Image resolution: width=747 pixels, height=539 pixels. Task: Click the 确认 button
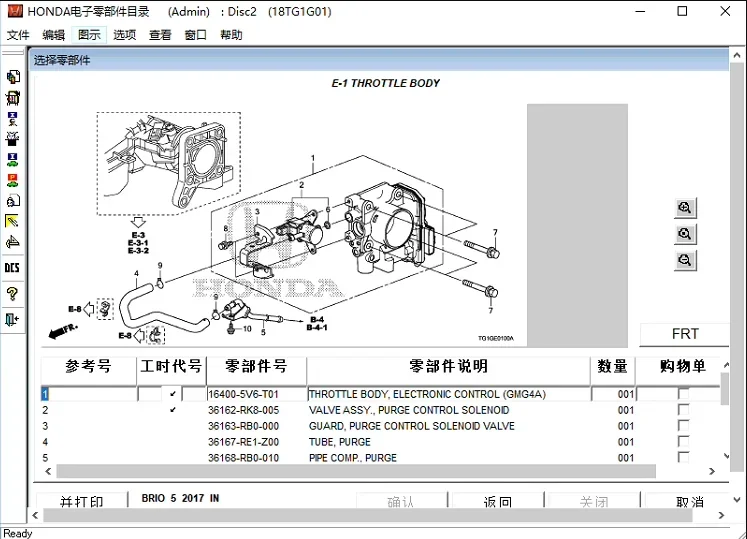coord(401,500)
